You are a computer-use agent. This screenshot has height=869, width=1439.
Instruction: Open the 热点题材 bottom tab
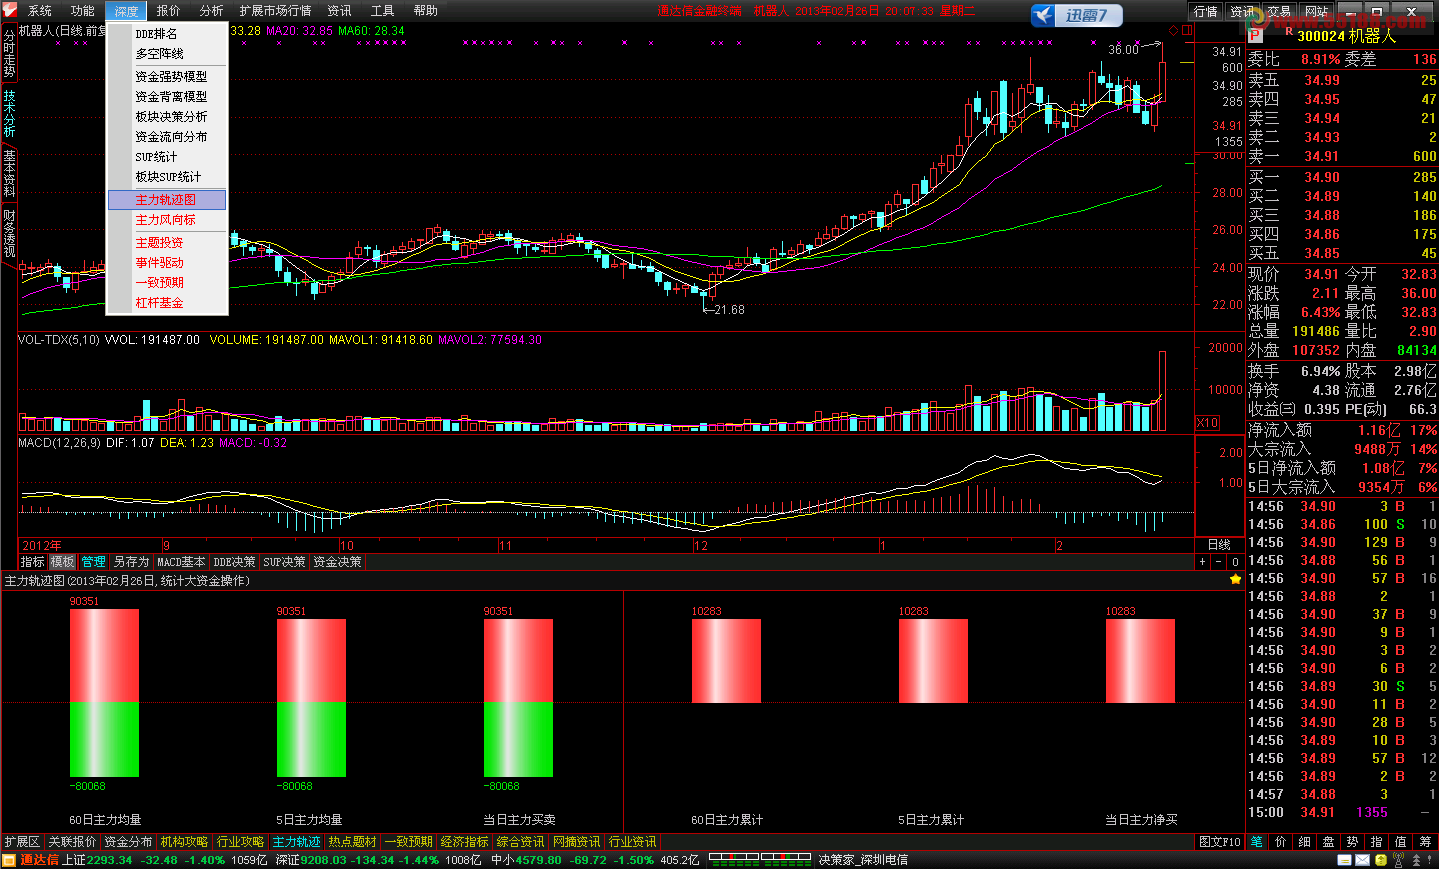coord(353,842)
